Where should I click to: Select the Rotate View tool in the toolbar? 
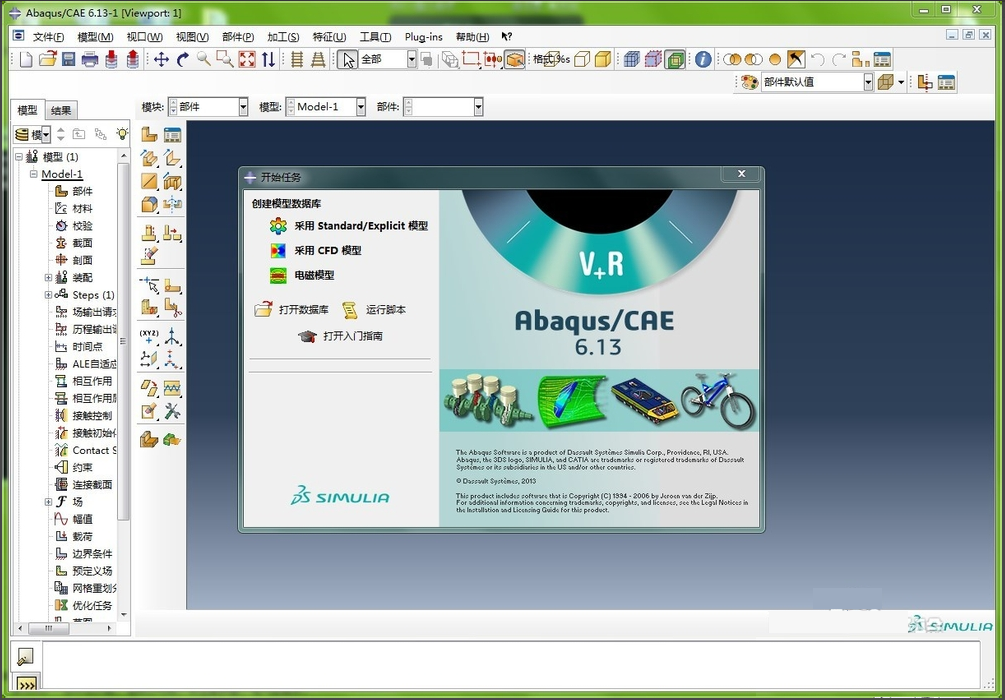tap(183, 59)
